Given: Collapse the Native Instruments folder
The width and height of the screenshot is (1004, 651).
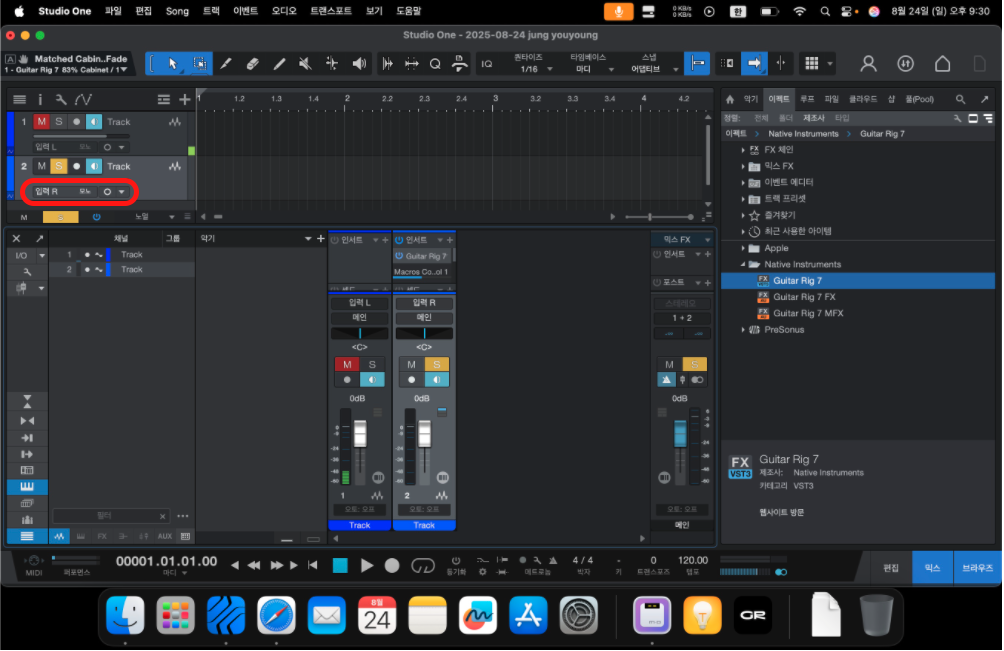Looking at the screenshot, I should click(x=743, y=264).
